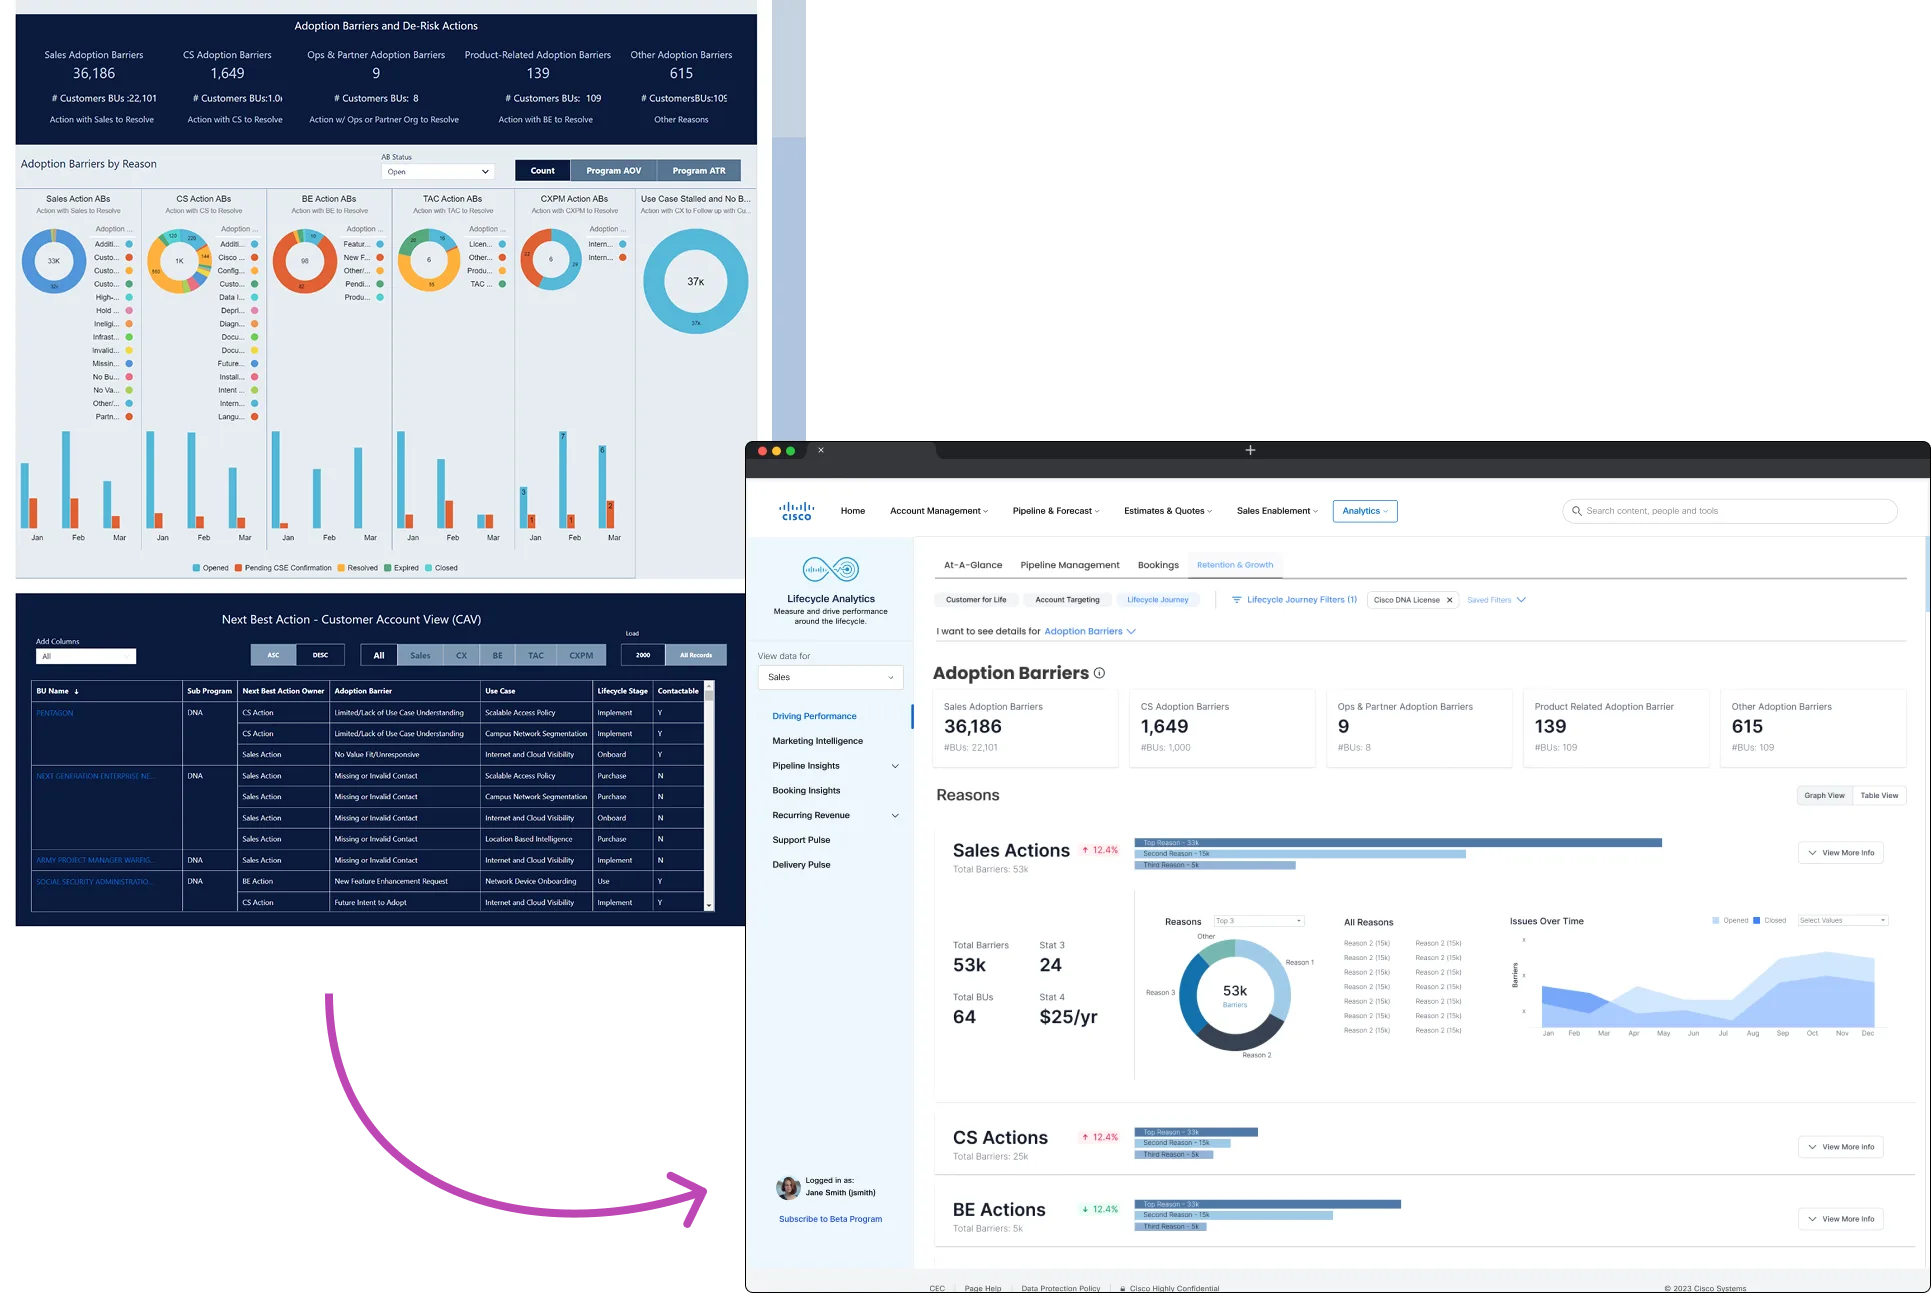Open the Analytics navigation menu
This screenshot has width=1931, height=1293.
click(x=1365, y=511)
